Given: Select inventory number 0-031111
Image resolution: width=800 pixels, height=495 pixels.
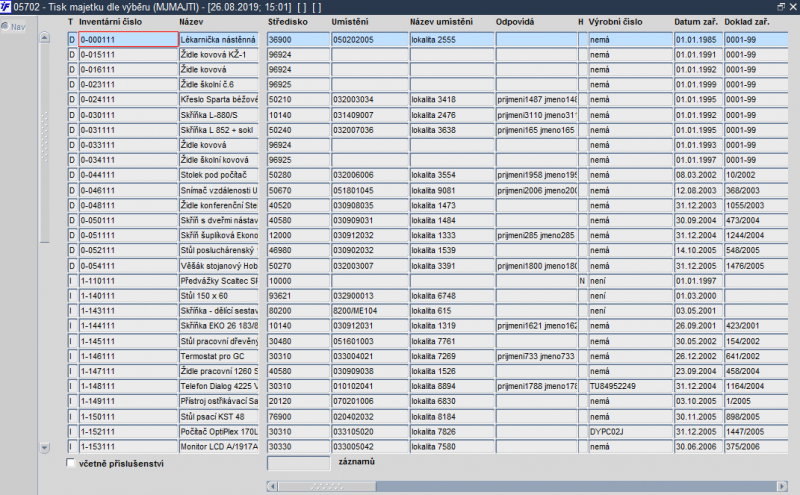Looking at the screenshot, I should click(x=129, y=130).
